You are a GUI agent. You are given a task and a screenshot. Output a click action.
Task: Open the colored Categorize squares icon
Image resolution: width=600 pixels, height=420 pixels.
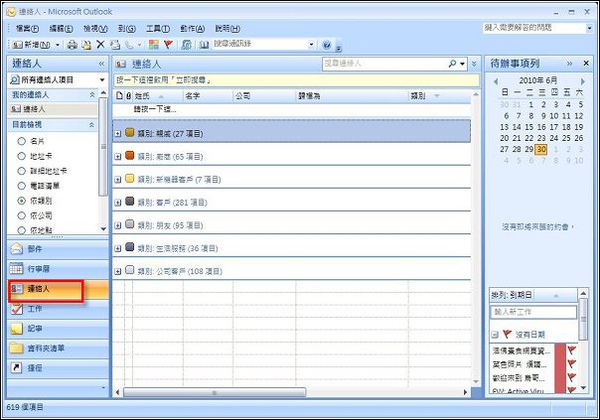153,45
